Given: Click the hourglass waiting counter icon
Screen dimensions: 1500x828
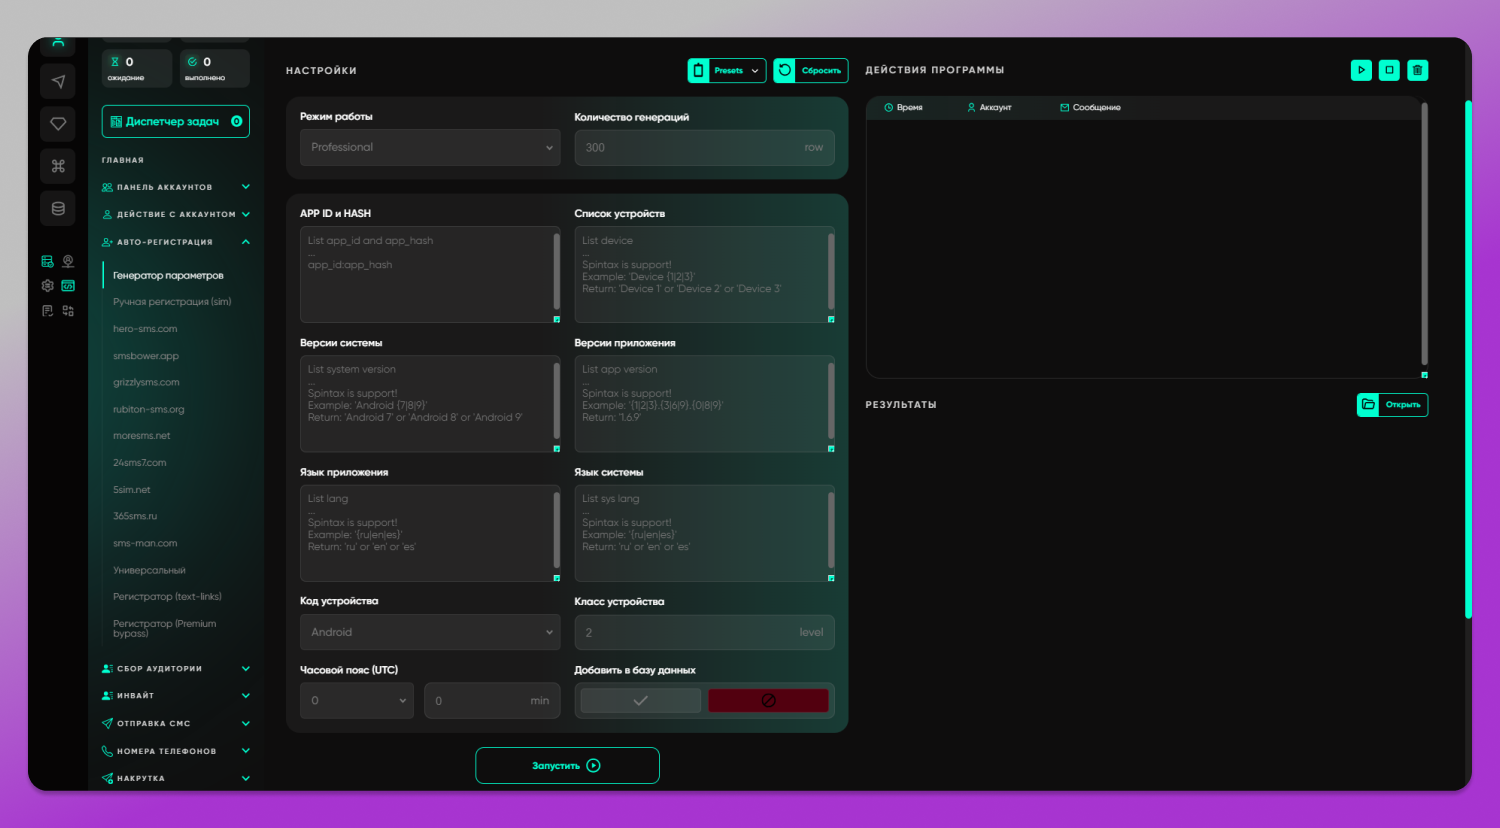Looking at the screenshot, I should tap(115, 62).
